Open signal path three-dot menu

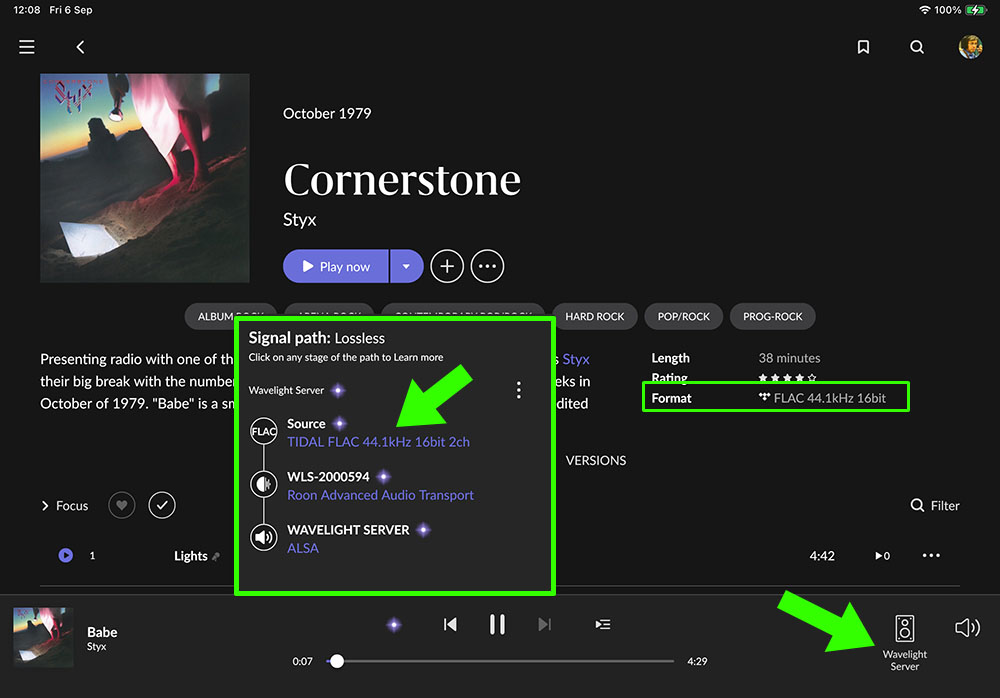coord(518,390)
